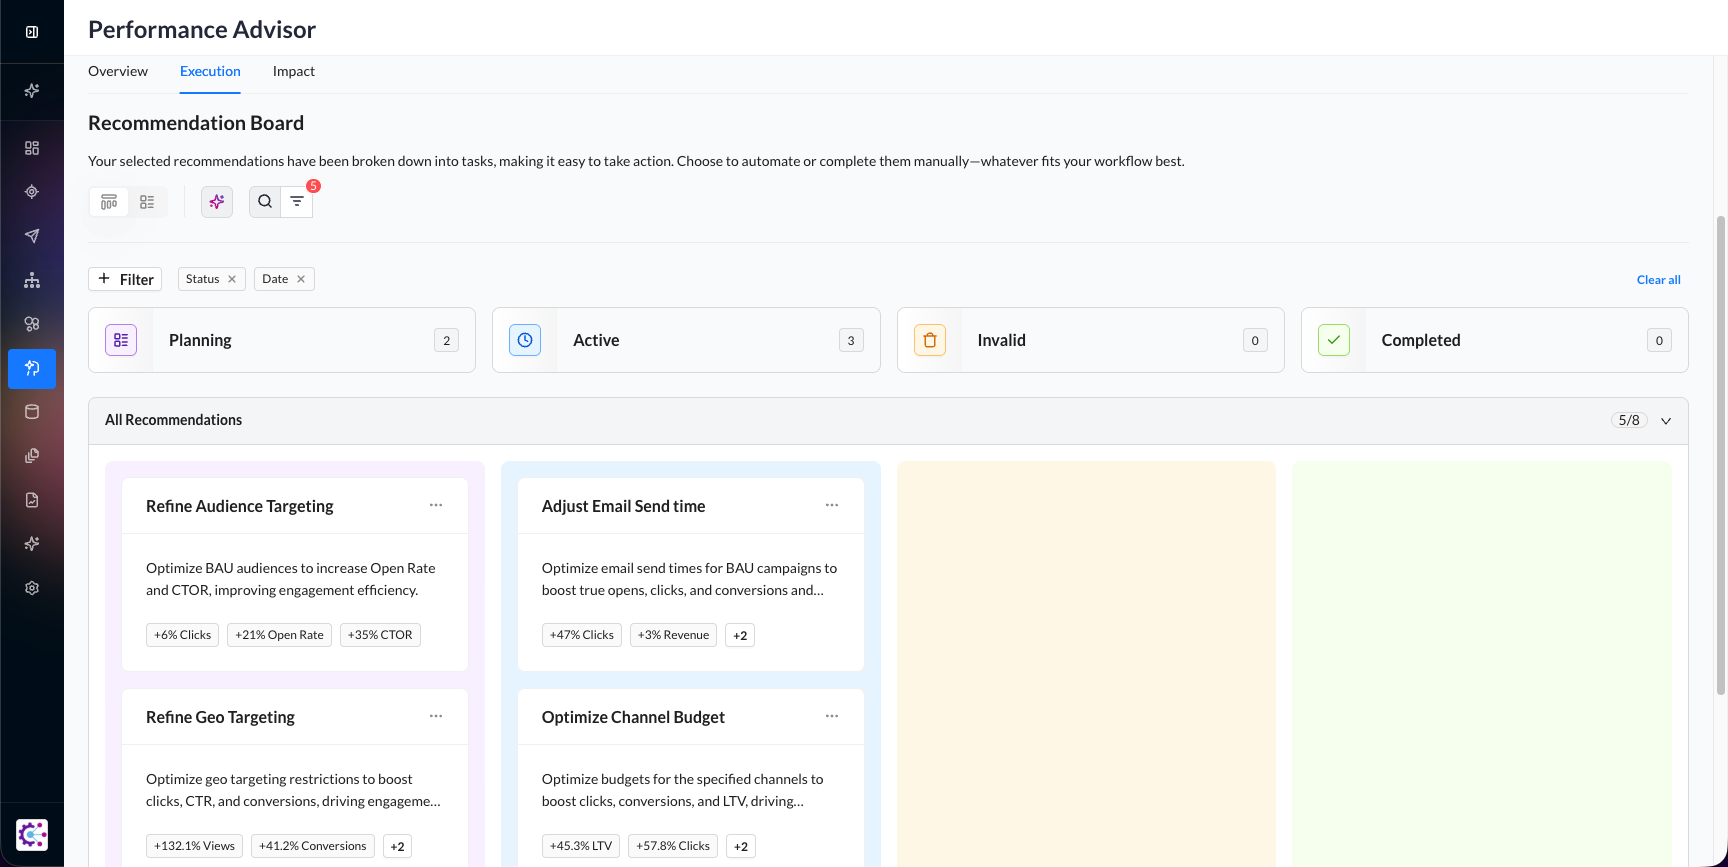Open the Overview tab
This screenshot has width=1728, height=867.
coord(118,71)
